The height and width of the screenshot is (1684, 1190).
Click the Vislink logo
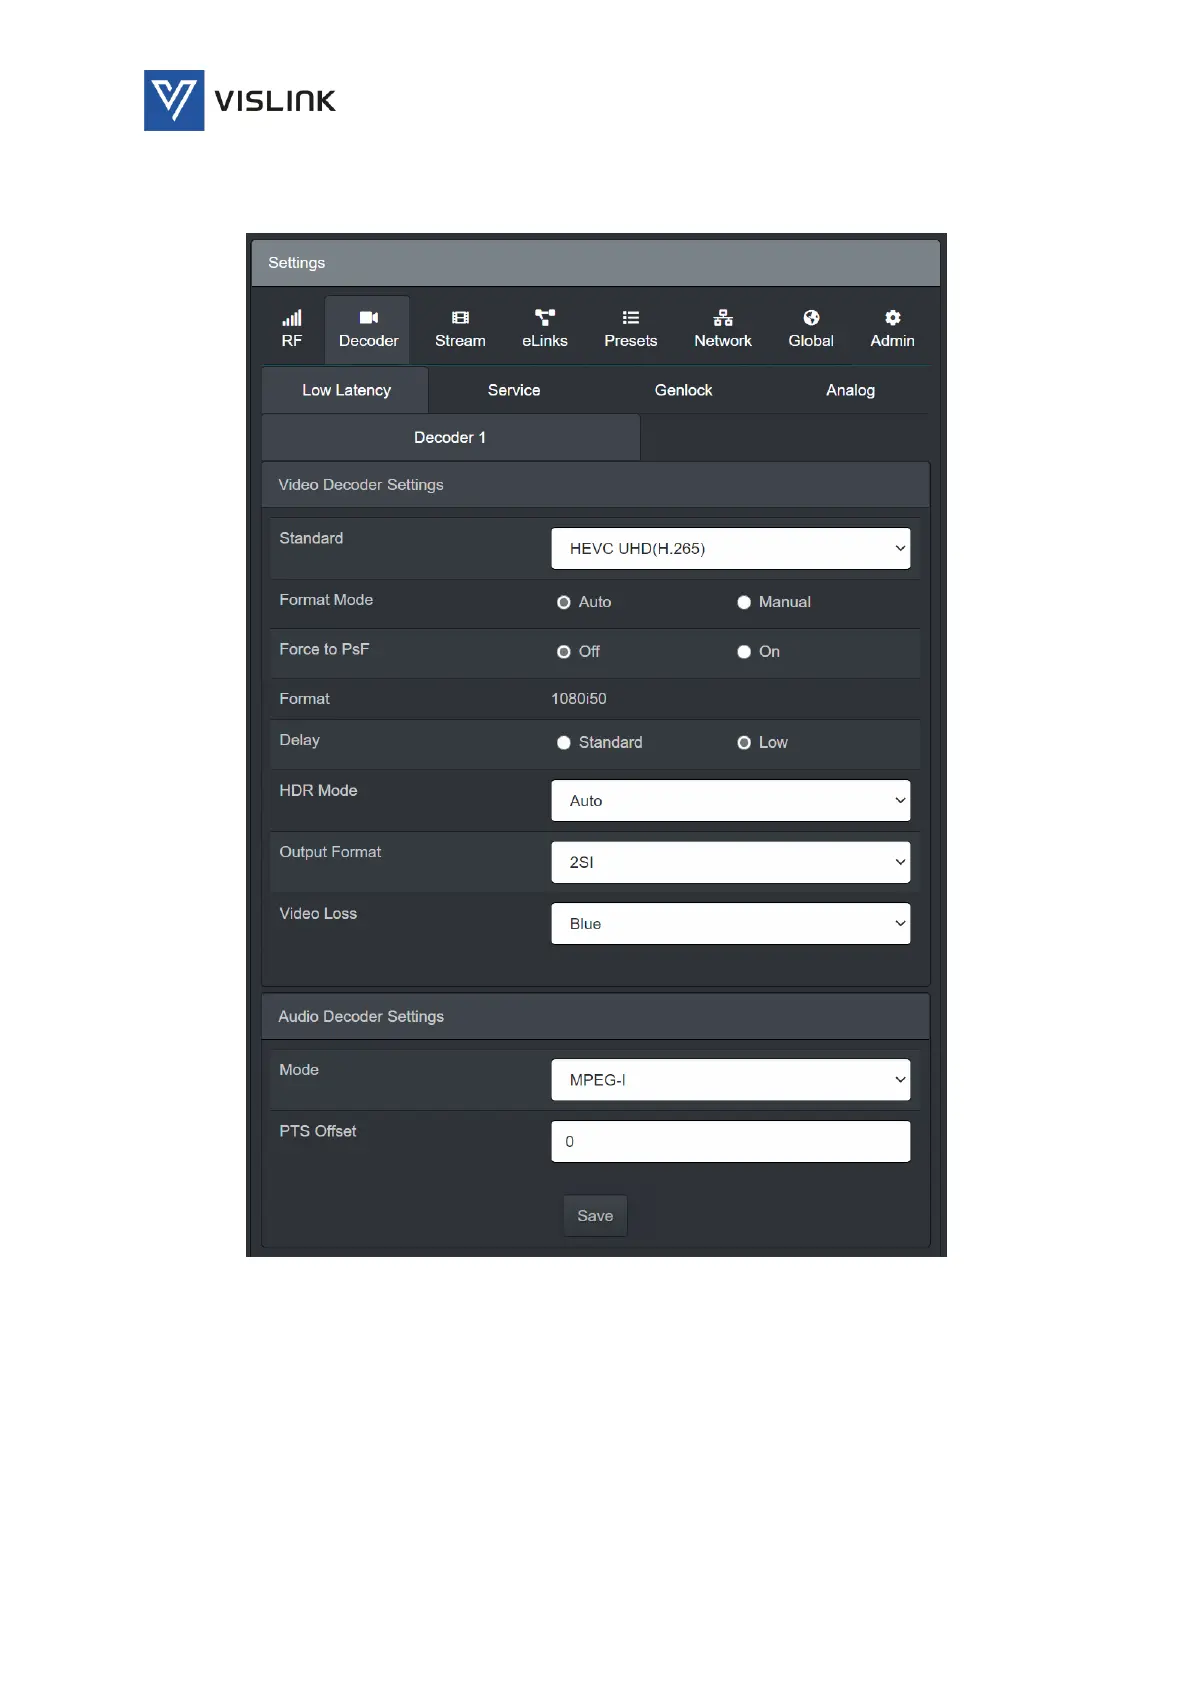240,100
